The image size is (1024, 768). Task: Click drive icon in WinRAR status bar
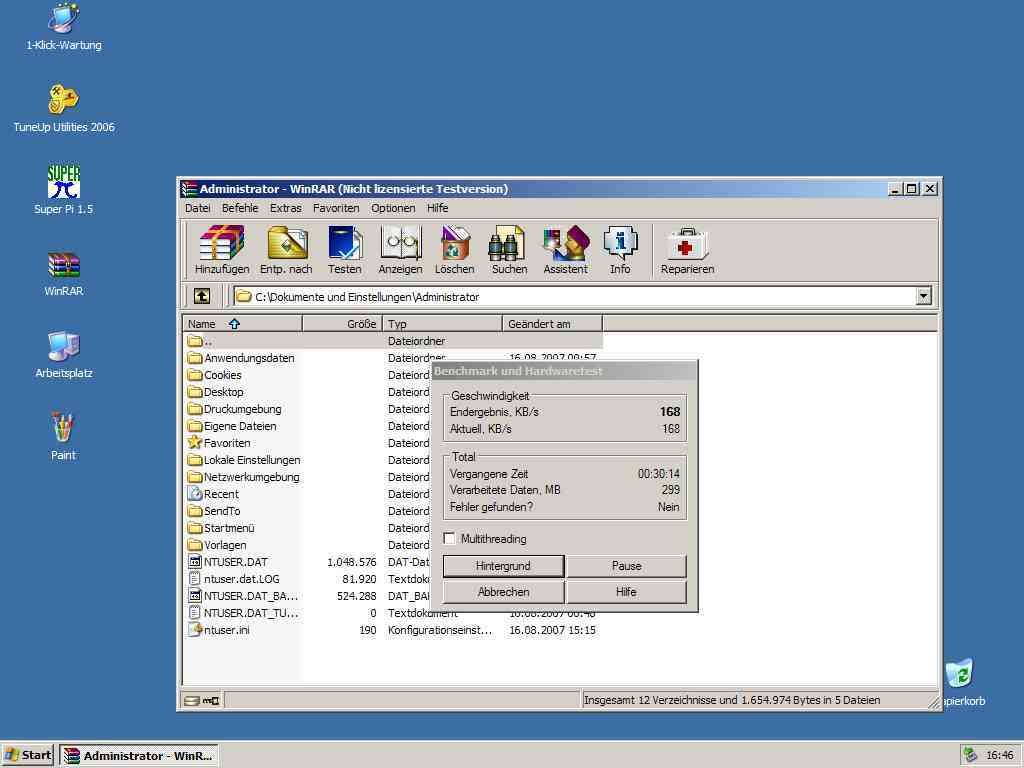[191, 701]
